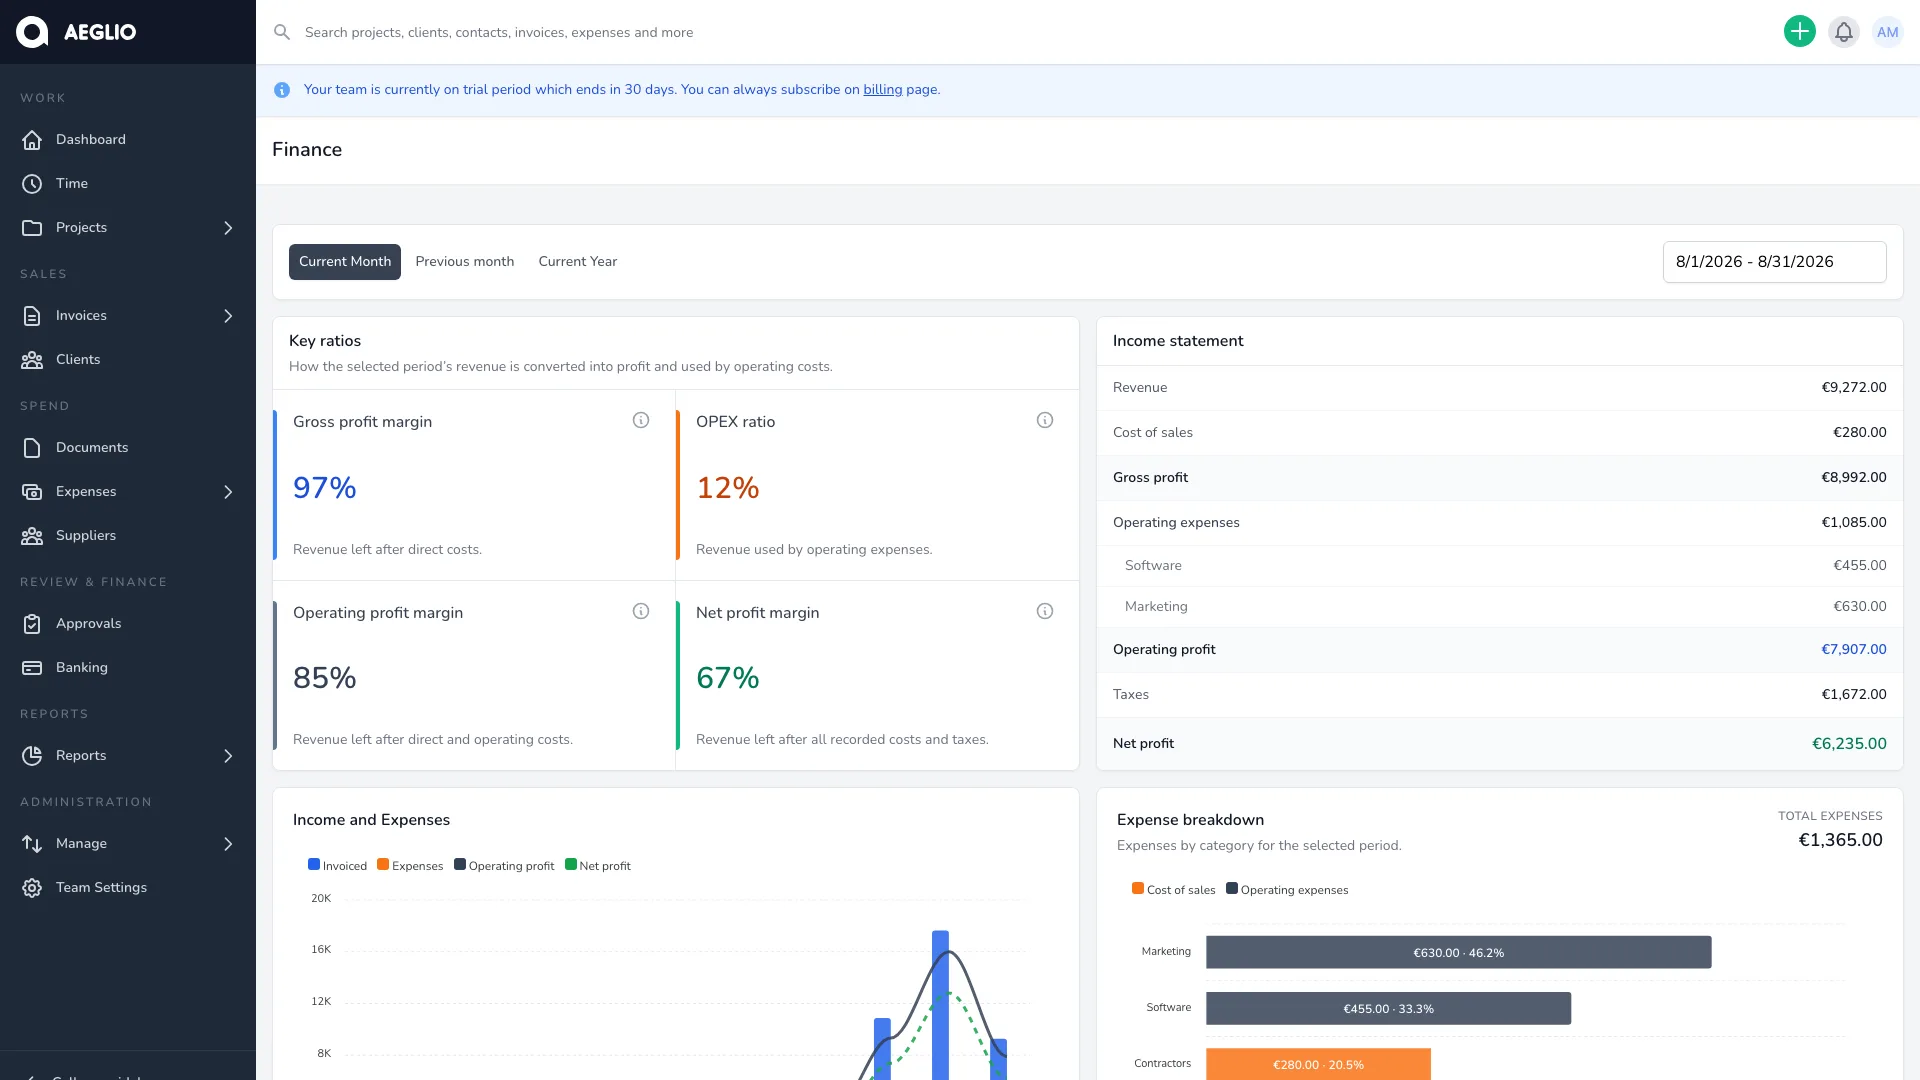Click the Net profit €6,235.00 value
This screenshot has height=1080, width=1920.
coord(1849,744)
